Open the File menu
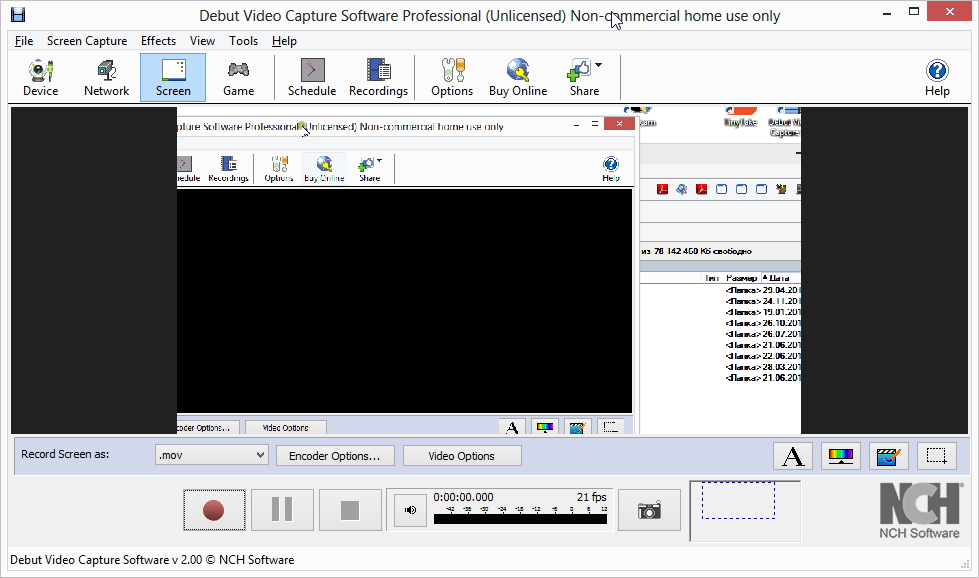 tap(24, 41)
